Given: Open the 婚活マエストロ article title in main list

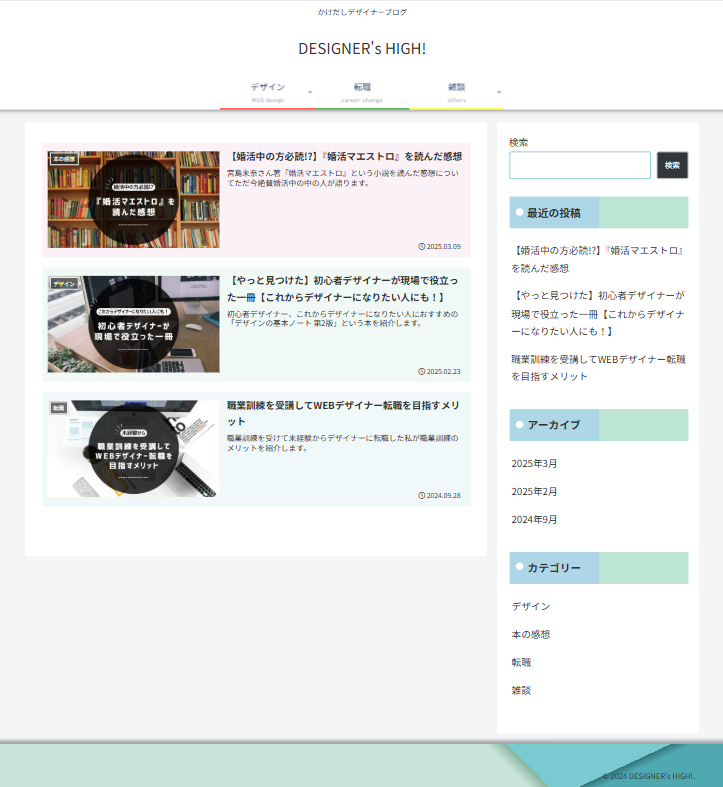Looking at the screenshot, I should [x=344, y=157].
